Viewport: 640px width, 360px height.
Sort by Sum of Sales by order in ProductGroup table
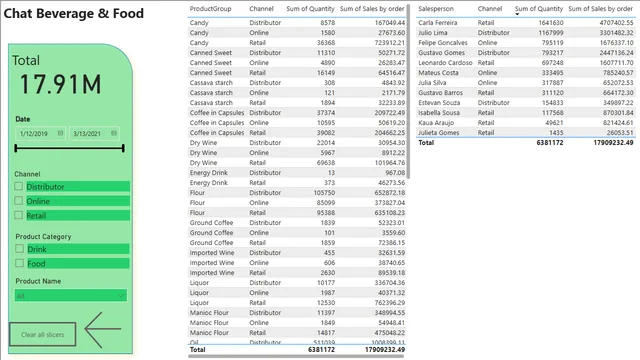click(x=372, y=9)
